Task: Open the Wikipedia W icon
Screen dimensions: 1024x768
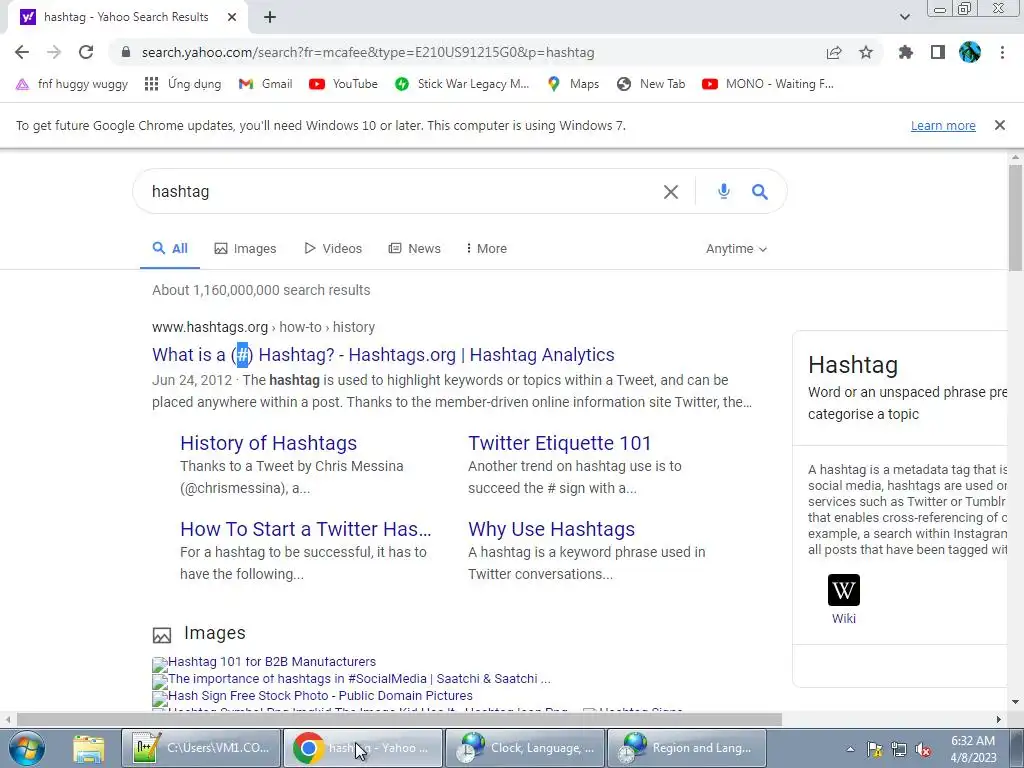Action: coord(844,590)
